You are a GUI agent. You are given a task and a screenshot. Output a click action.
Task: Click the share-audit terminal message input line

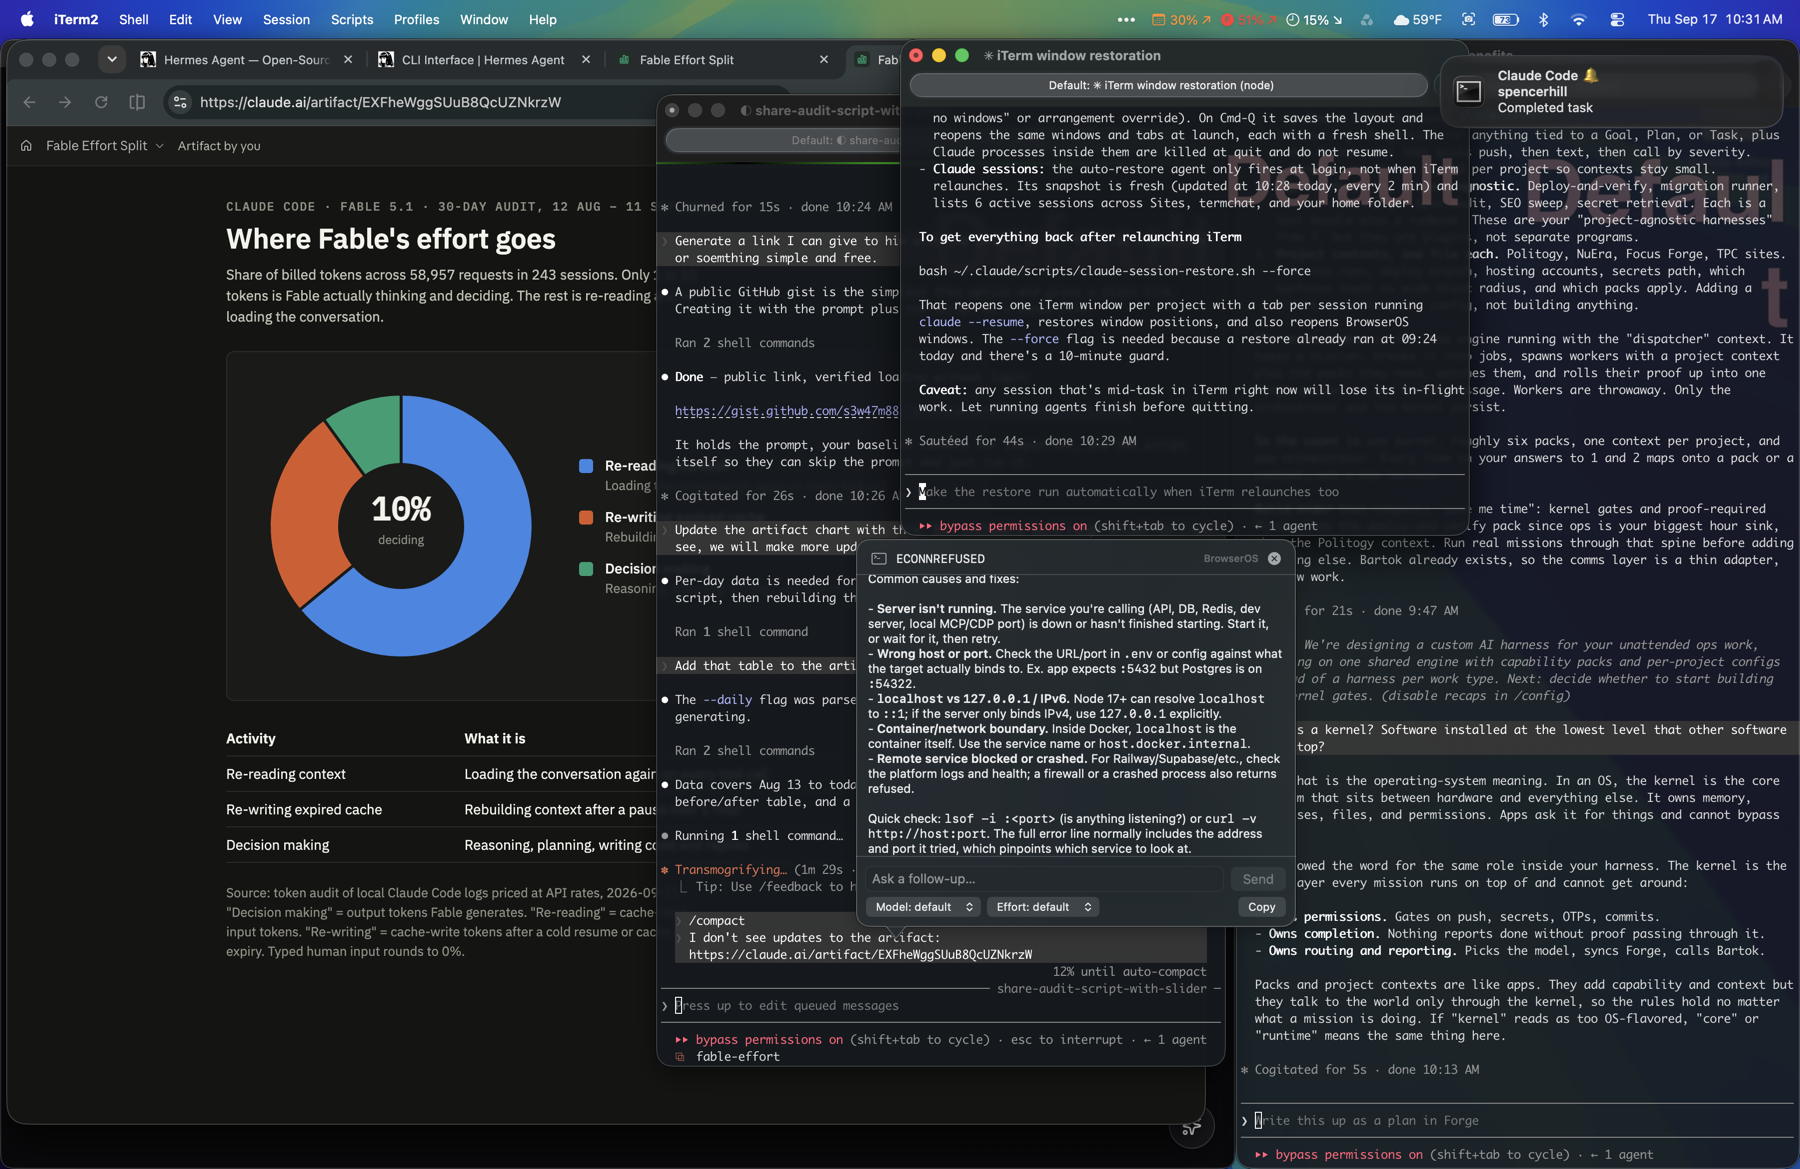tap(940, 1006)
